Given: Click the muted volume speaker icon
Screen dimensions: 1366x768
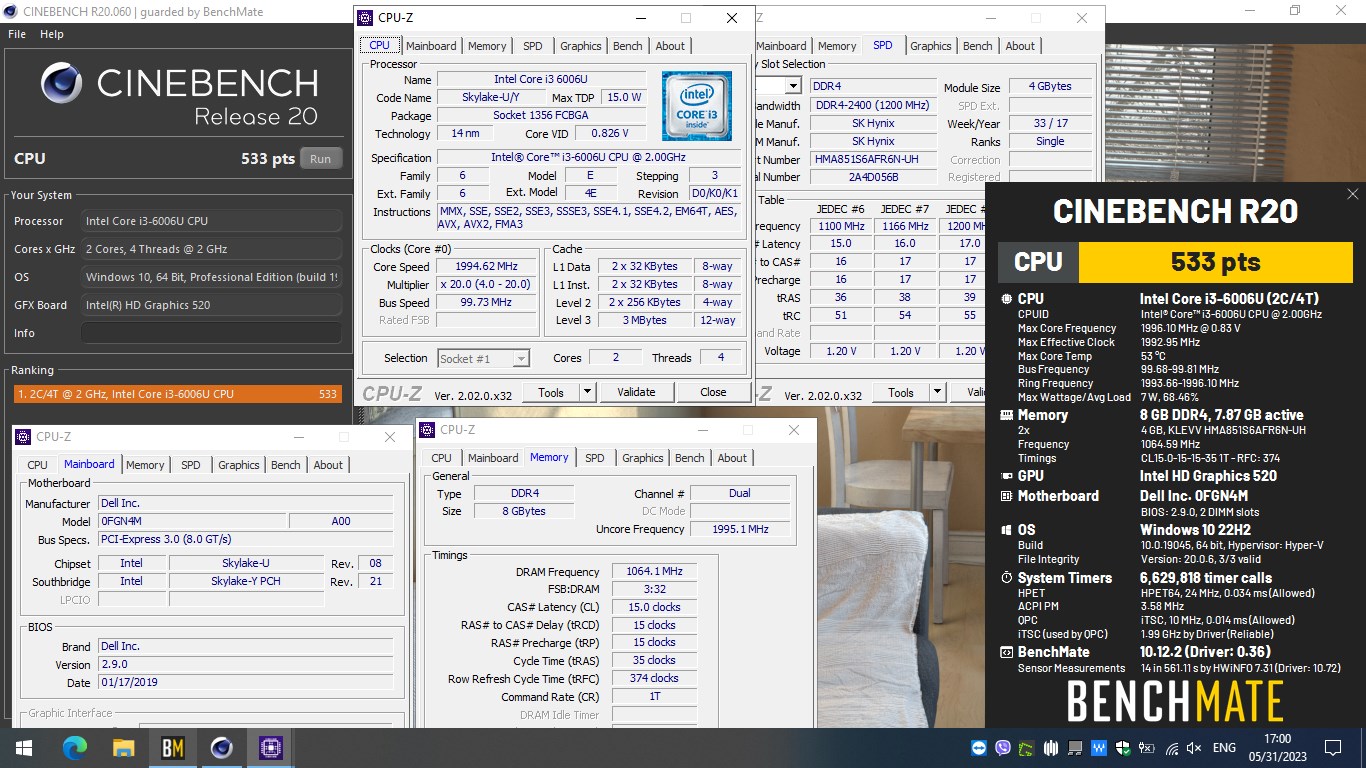Looking at the screenshot, I should 1194,748.
